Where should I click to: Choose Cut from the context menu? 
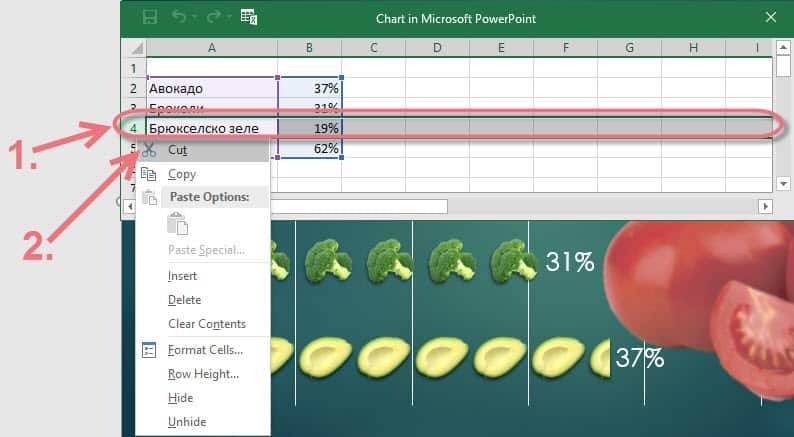pyautogui.click(x=203, y=150)
